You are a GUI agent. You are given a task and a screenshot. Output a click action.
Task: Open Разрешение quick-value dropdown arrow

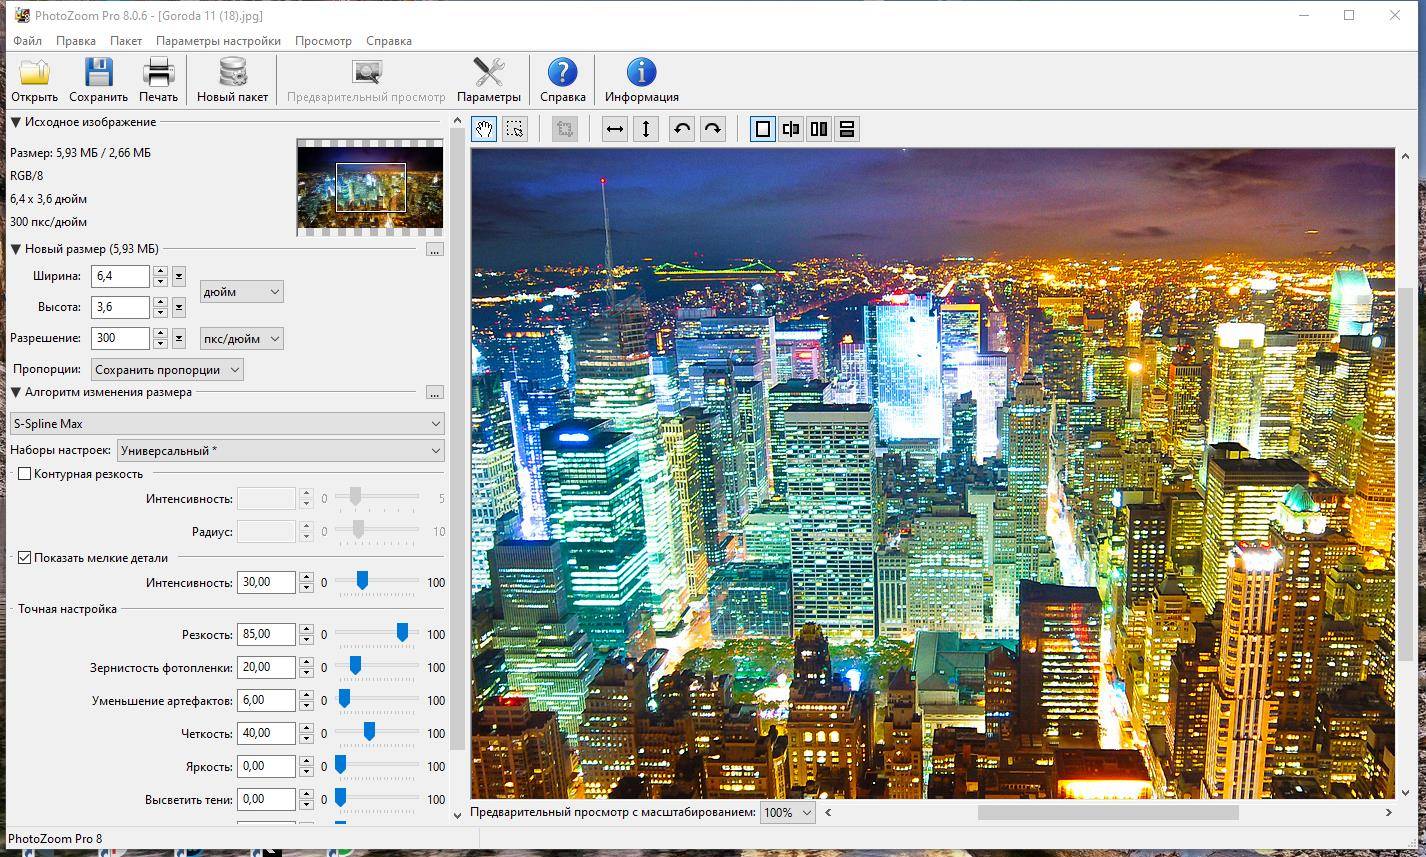point(179,338)
